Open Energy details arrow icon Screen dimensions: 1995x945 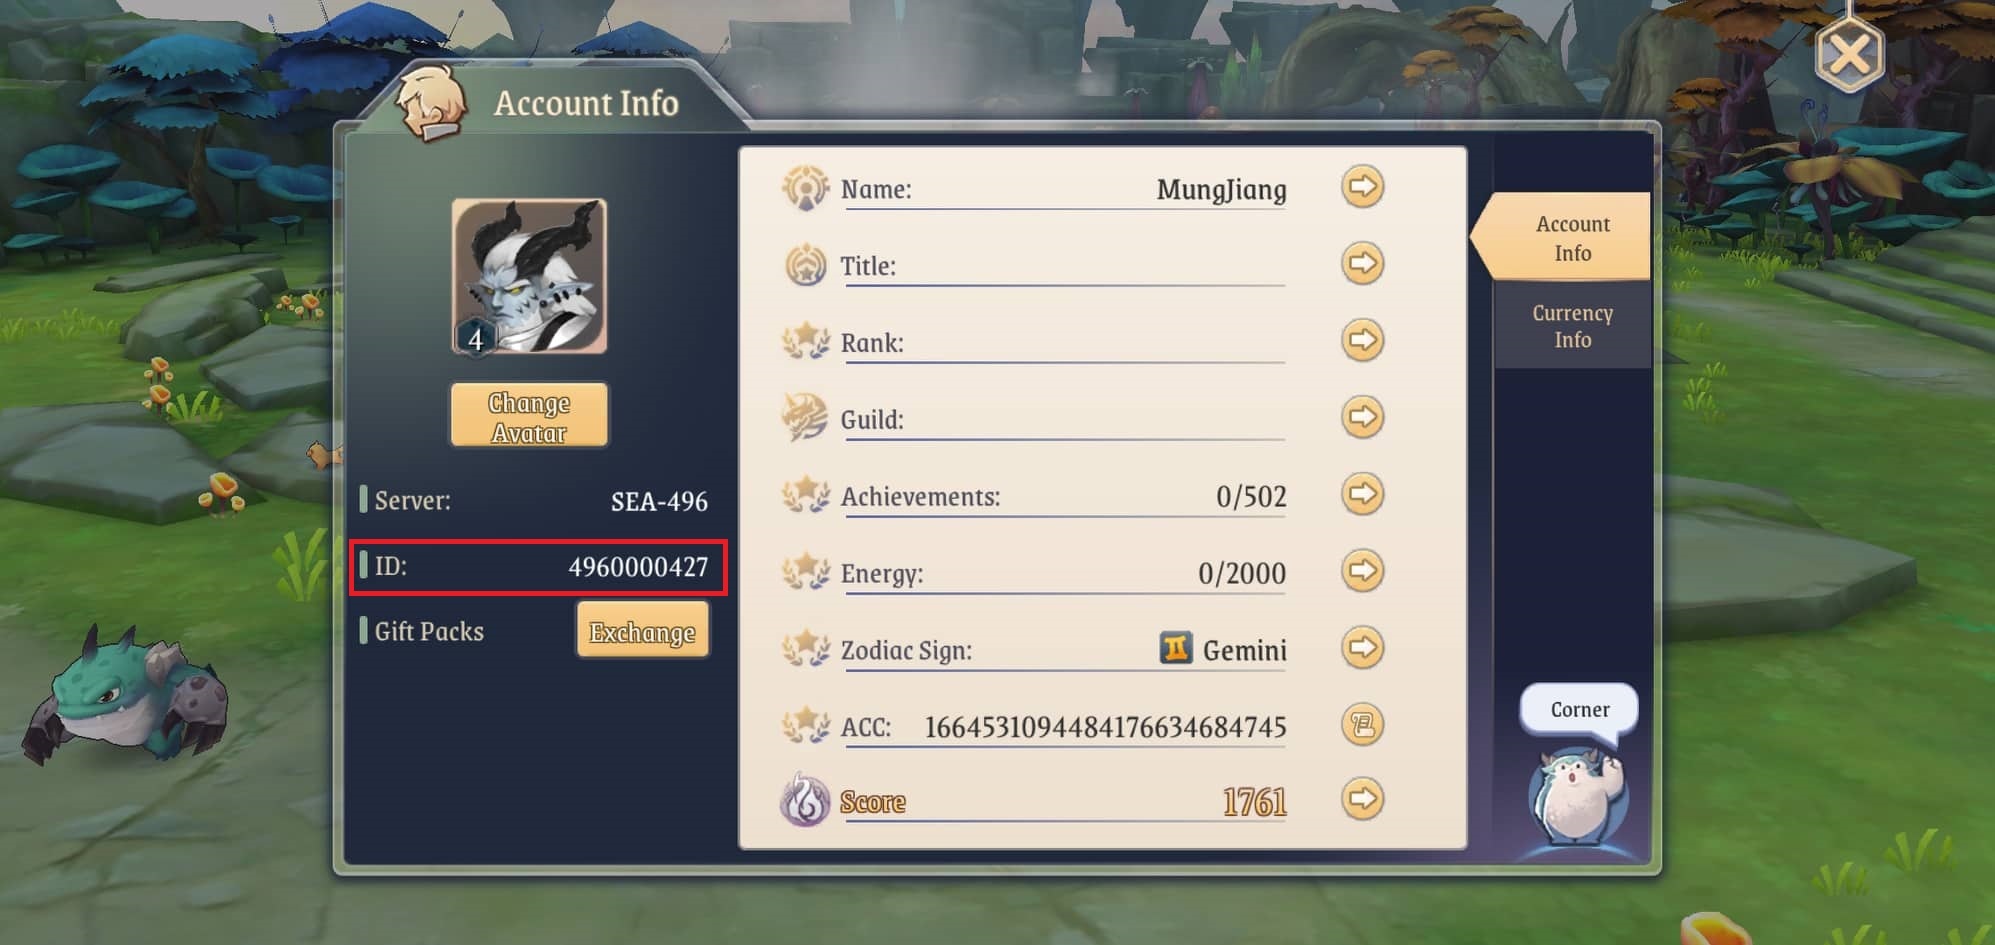(1362, 571)
